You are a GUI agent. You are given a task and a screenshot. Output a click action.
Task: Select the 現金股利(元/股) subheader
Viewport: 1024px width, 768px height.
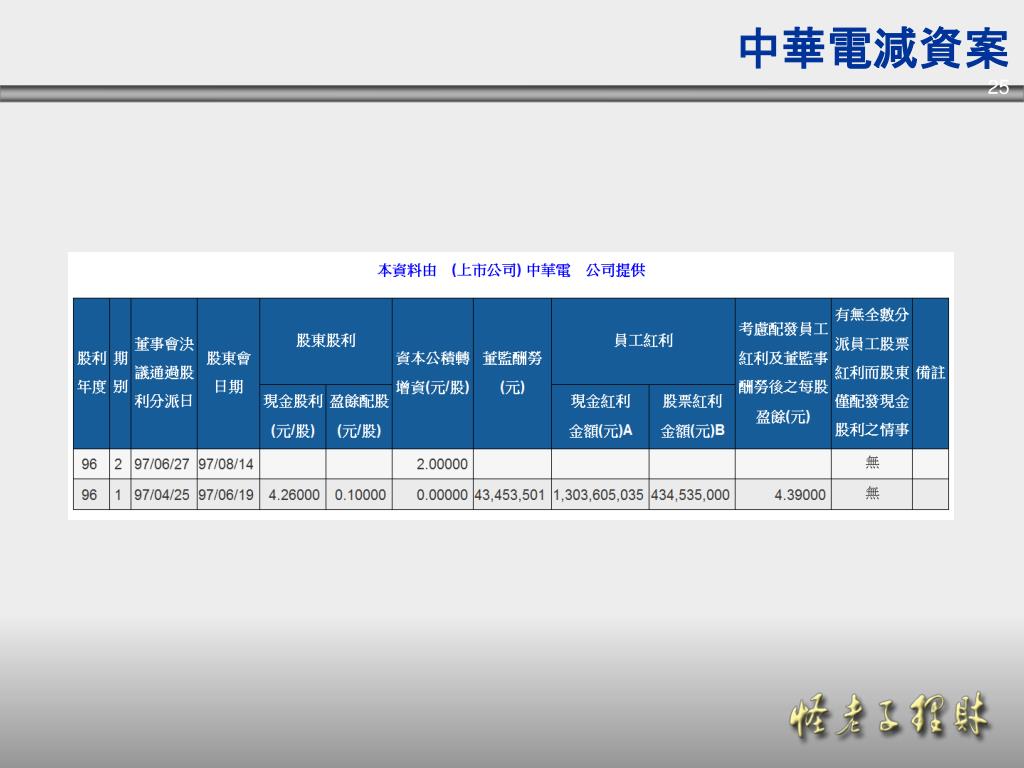click(x=293, y=416)
